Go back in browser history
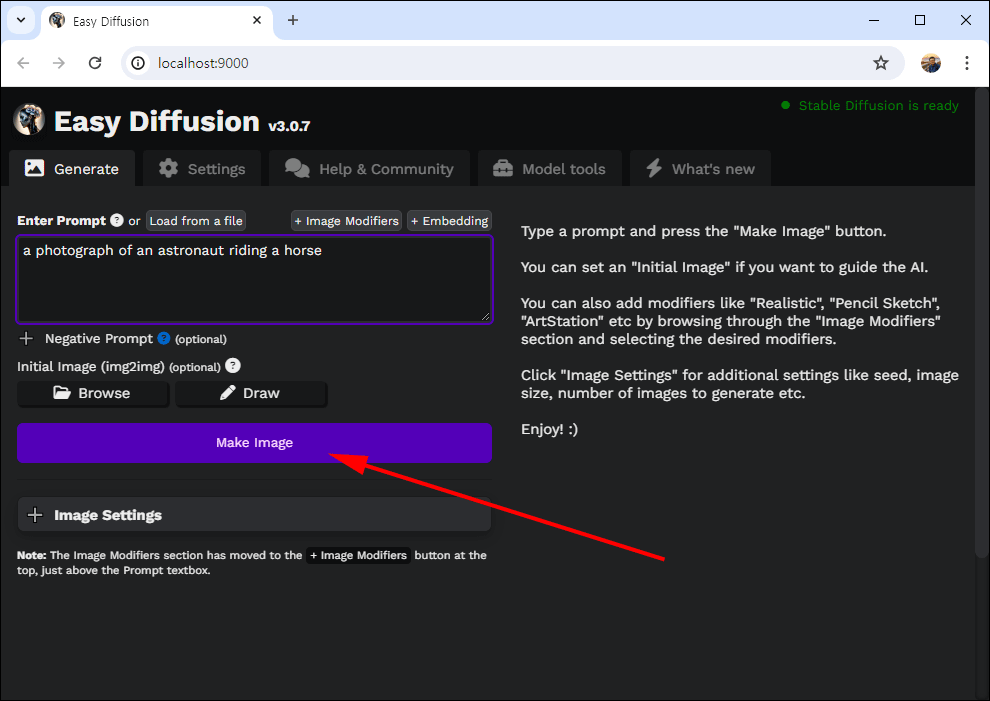This screenshot has width=990, height=701. coord(23,63)
